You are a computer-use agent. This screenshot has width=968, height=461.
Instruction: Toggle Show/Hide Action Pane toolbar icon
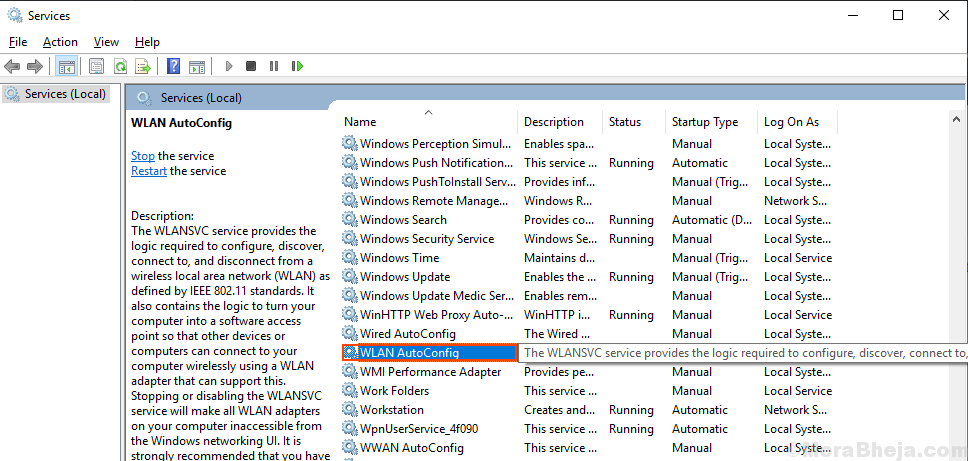pos(197,66)
